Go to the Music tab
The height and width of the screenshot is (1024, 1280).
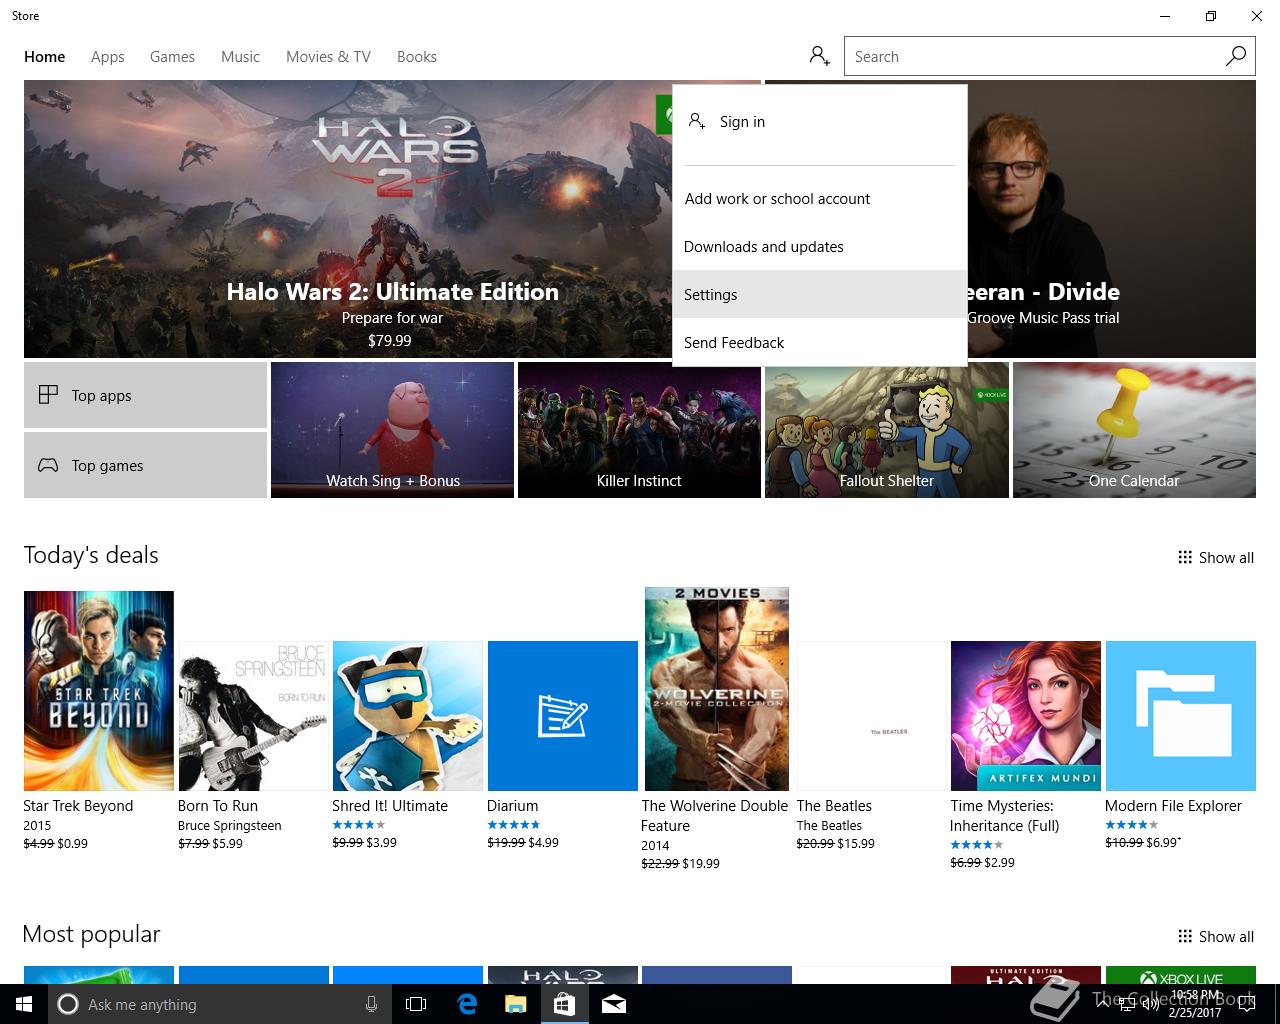coord(240,57)
